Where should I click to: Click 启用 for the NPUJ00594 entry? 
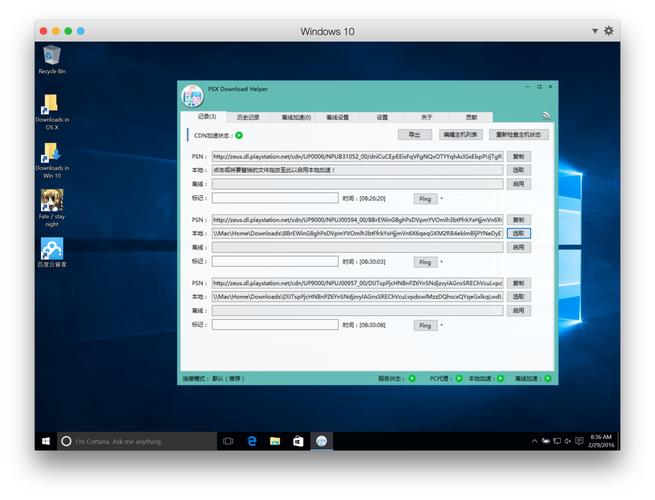pos(518,247)
